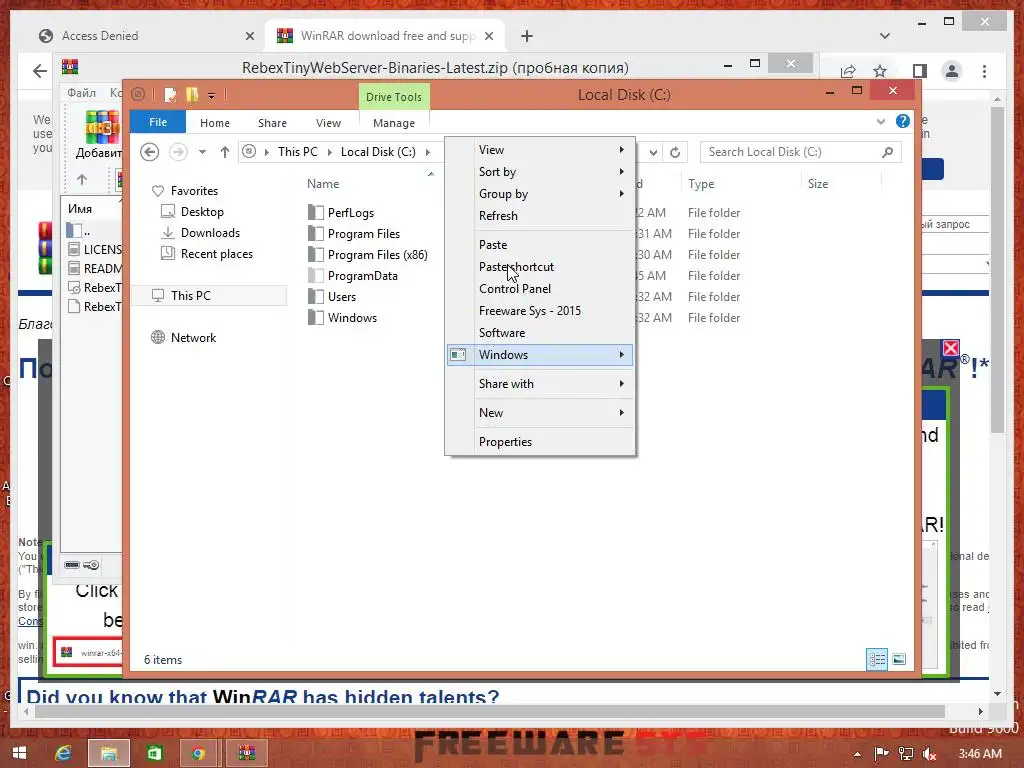This screenshot has height=768, width=1024.
Task: Open the Group by submenu
Action: point(540,194)
